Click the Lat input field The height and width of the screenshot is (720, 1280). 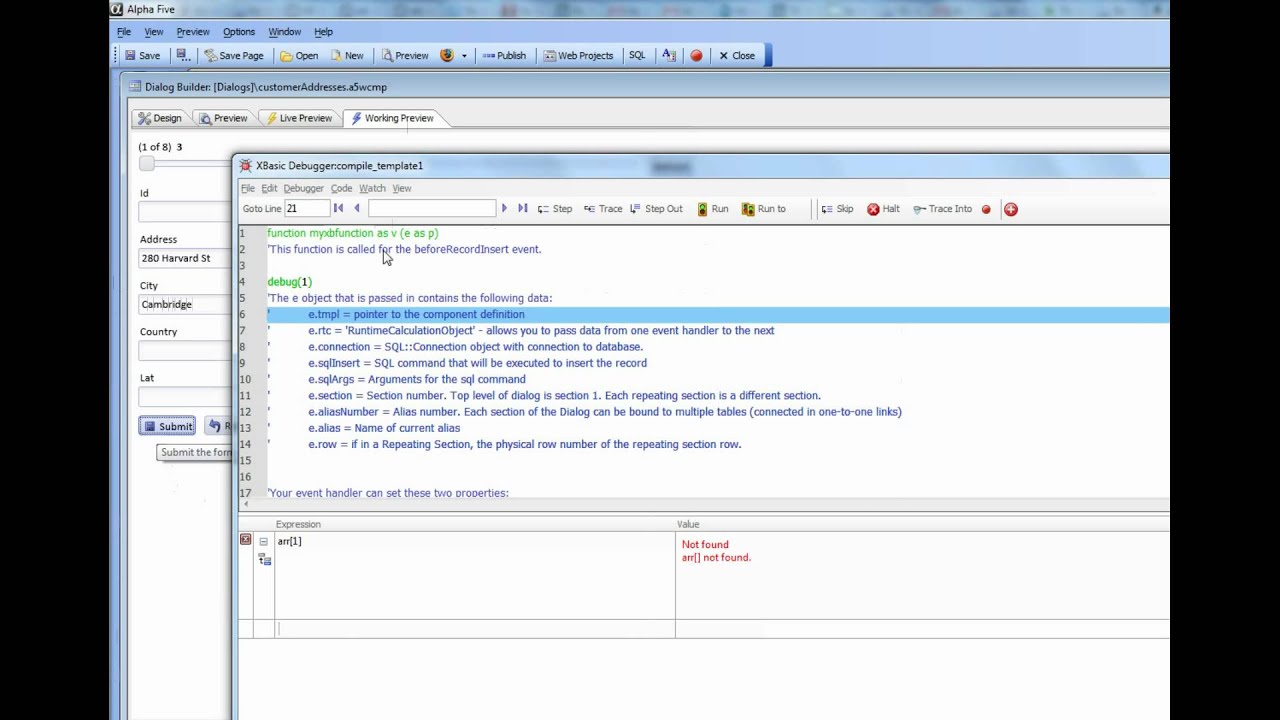pyautogui.click(x=184, y=396)
